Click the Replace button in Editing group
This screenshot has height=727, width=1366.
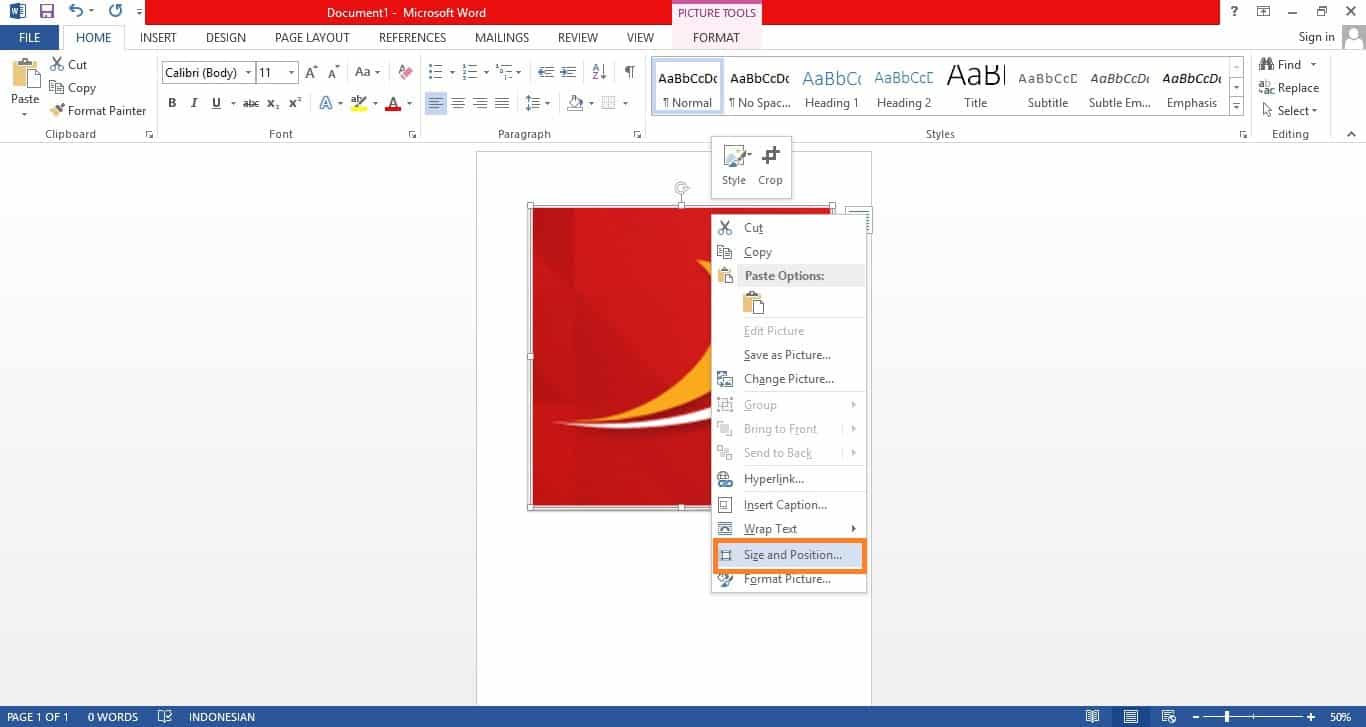1289,88
